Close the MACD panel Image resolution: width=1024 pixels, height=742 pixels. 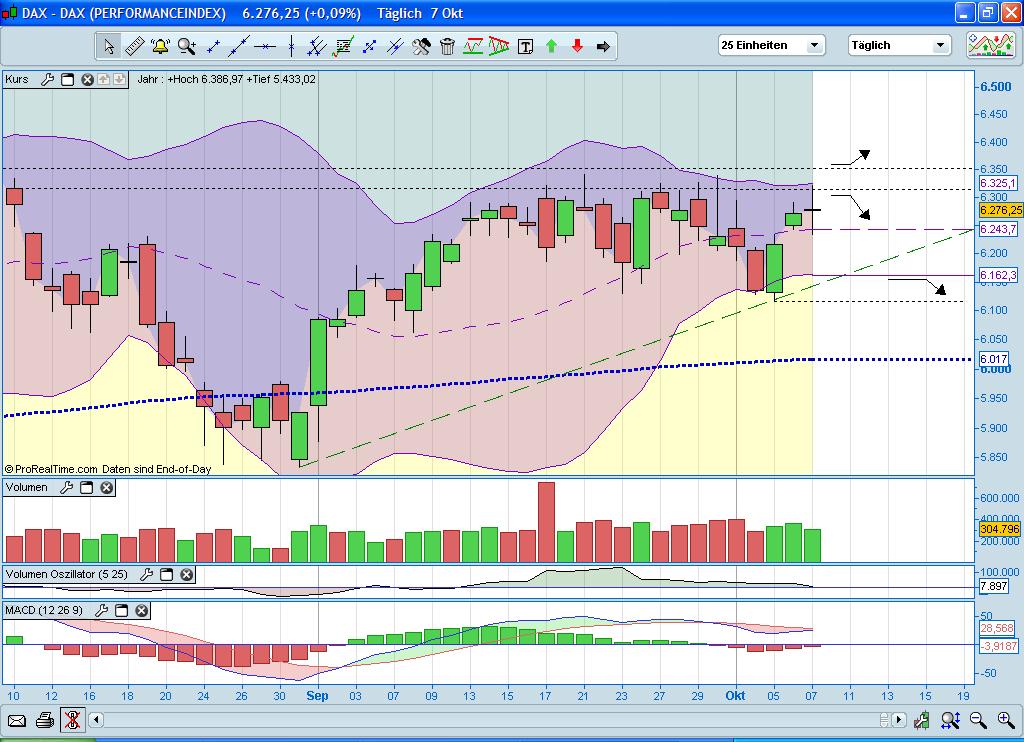[x=142, y=610]
